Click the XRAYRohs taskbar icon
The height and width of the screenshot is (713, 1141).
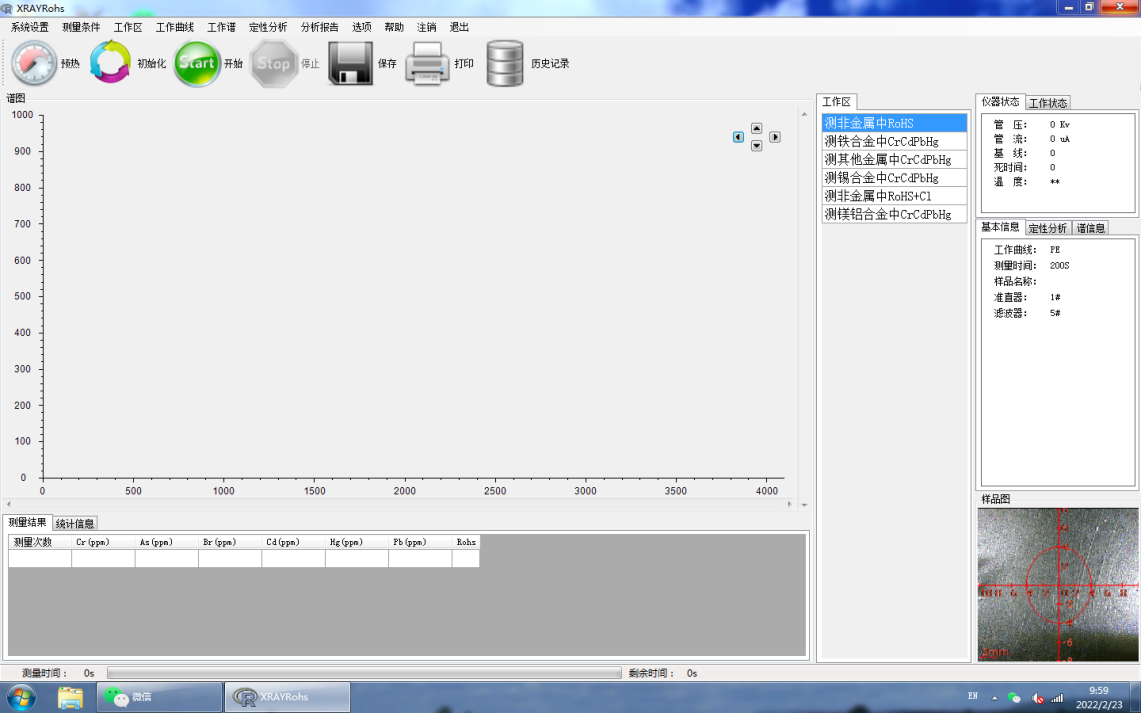[285, 697]
